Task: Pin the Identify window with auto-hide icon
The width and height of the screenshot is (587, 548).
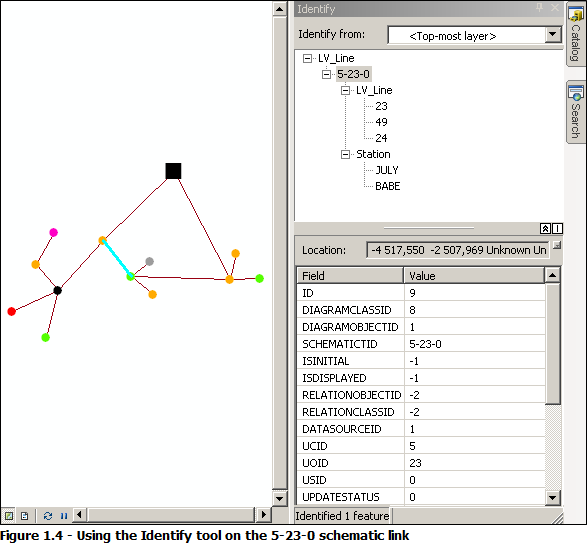Action: 539,7
